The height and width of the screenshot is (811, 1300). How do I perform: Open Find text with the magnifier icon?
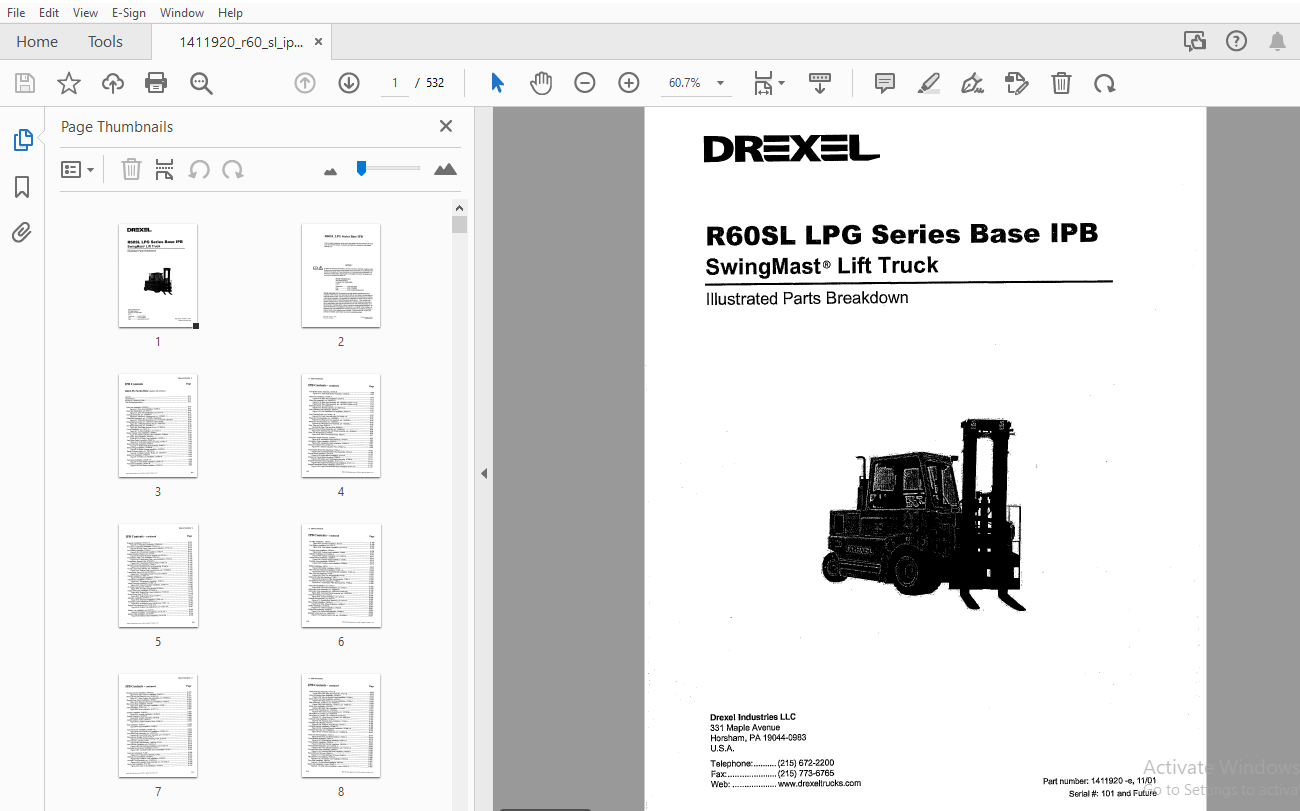(x=202, y=83)
